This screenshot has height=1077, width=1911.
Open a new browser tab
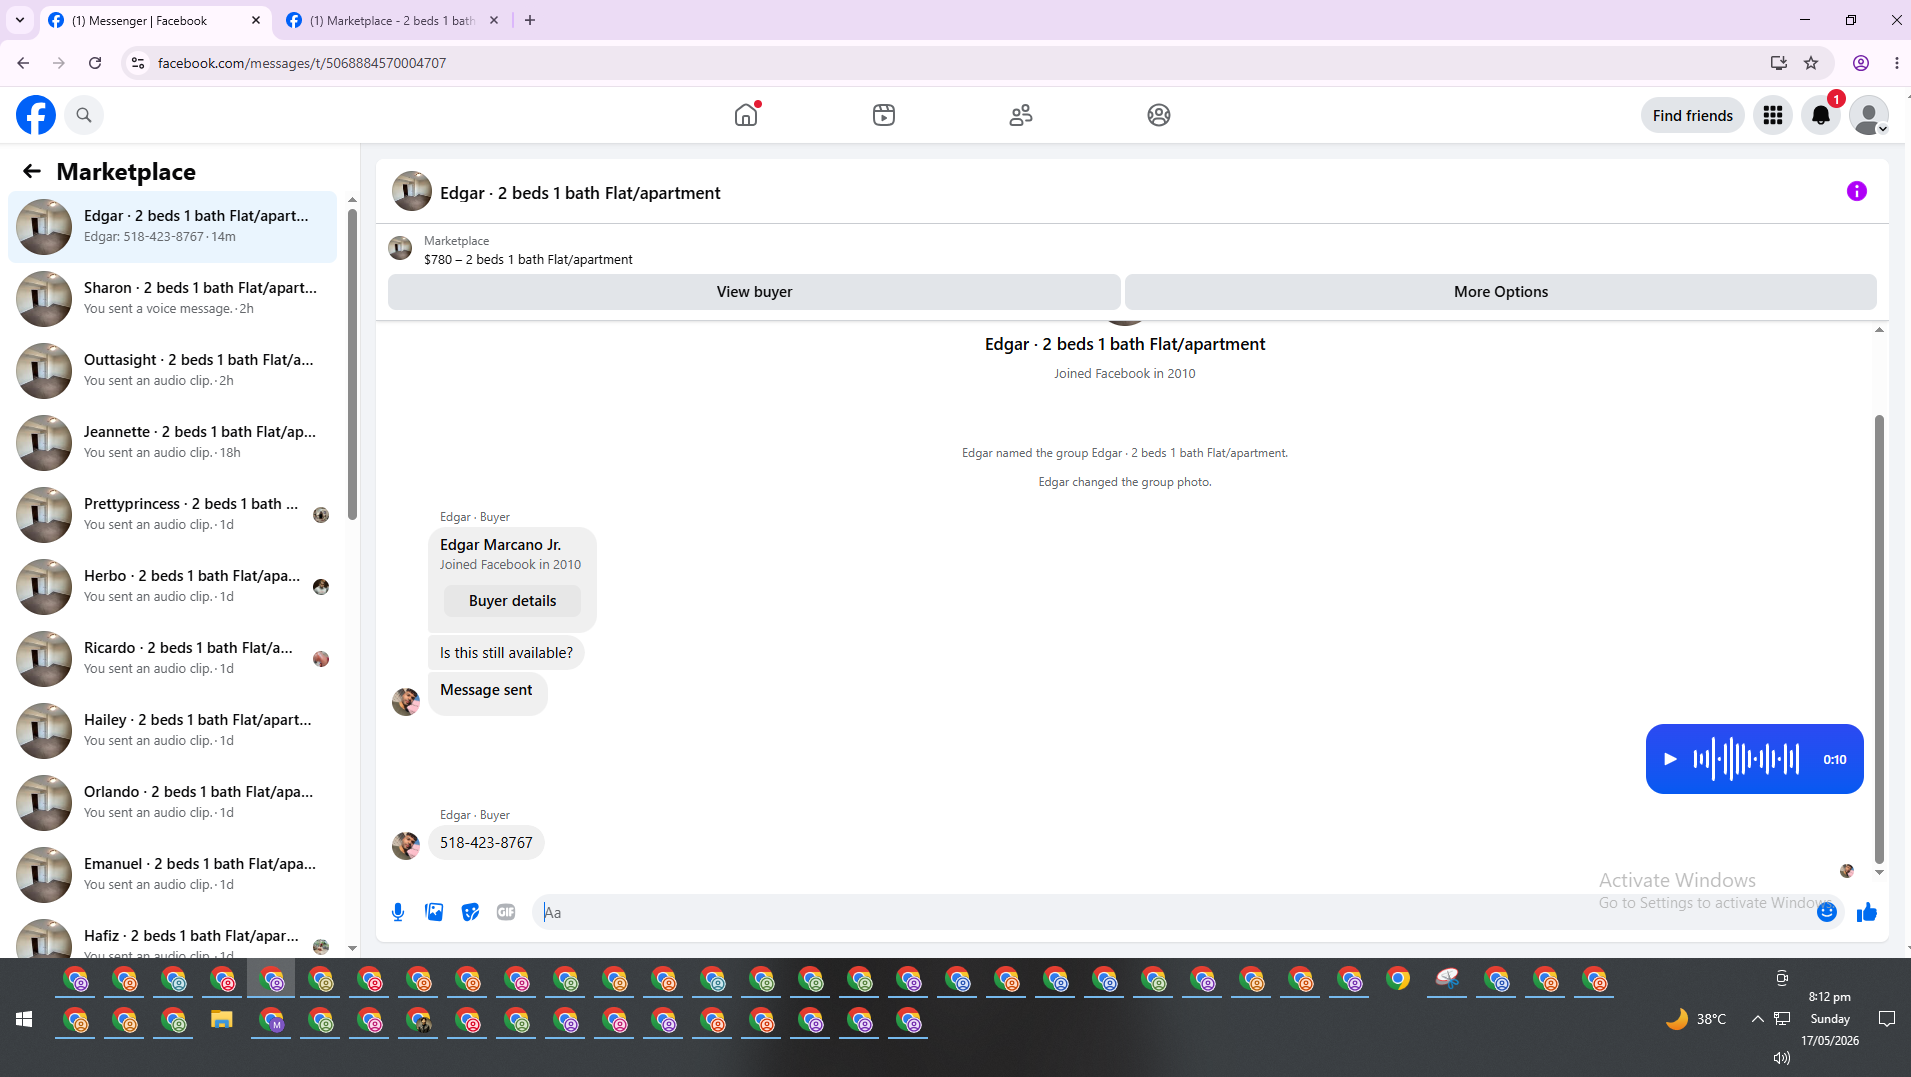point(530,20)
